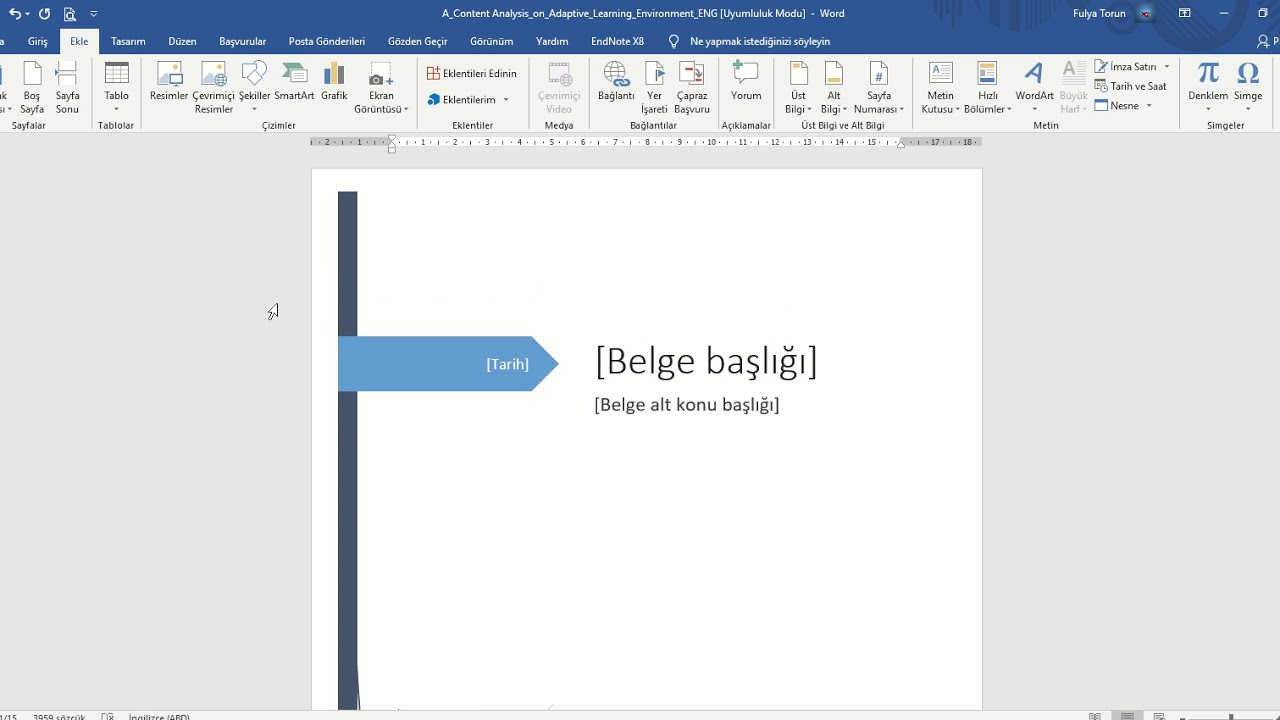1280x720 pixels.
Task: Switch to the Giriş tab
Action: 37,42
